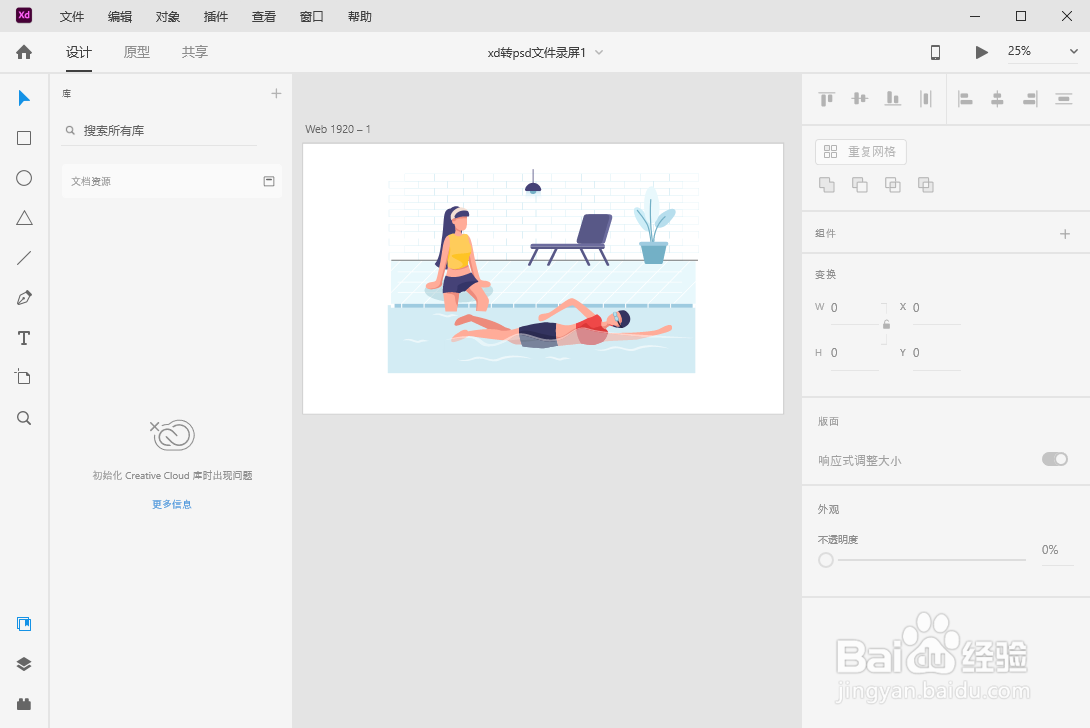The image size is (1090, 728).
Task: Click the 重复网格 button
Action: pos(860,151)
